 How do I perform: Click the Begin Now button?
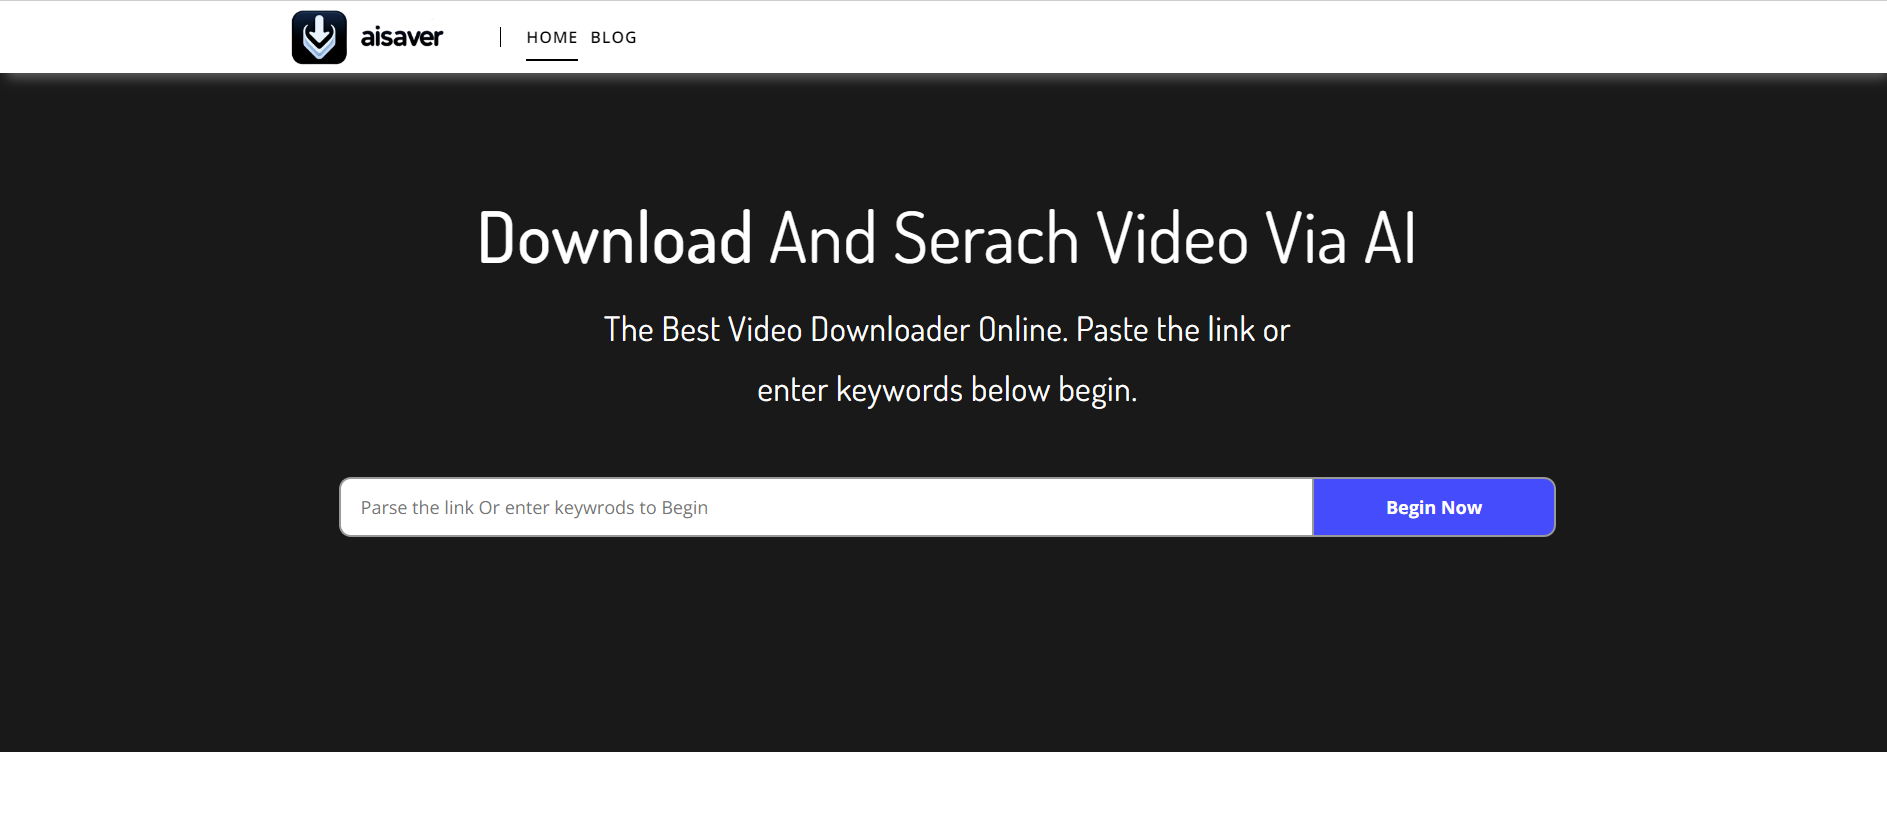(x=1433, y=507)
